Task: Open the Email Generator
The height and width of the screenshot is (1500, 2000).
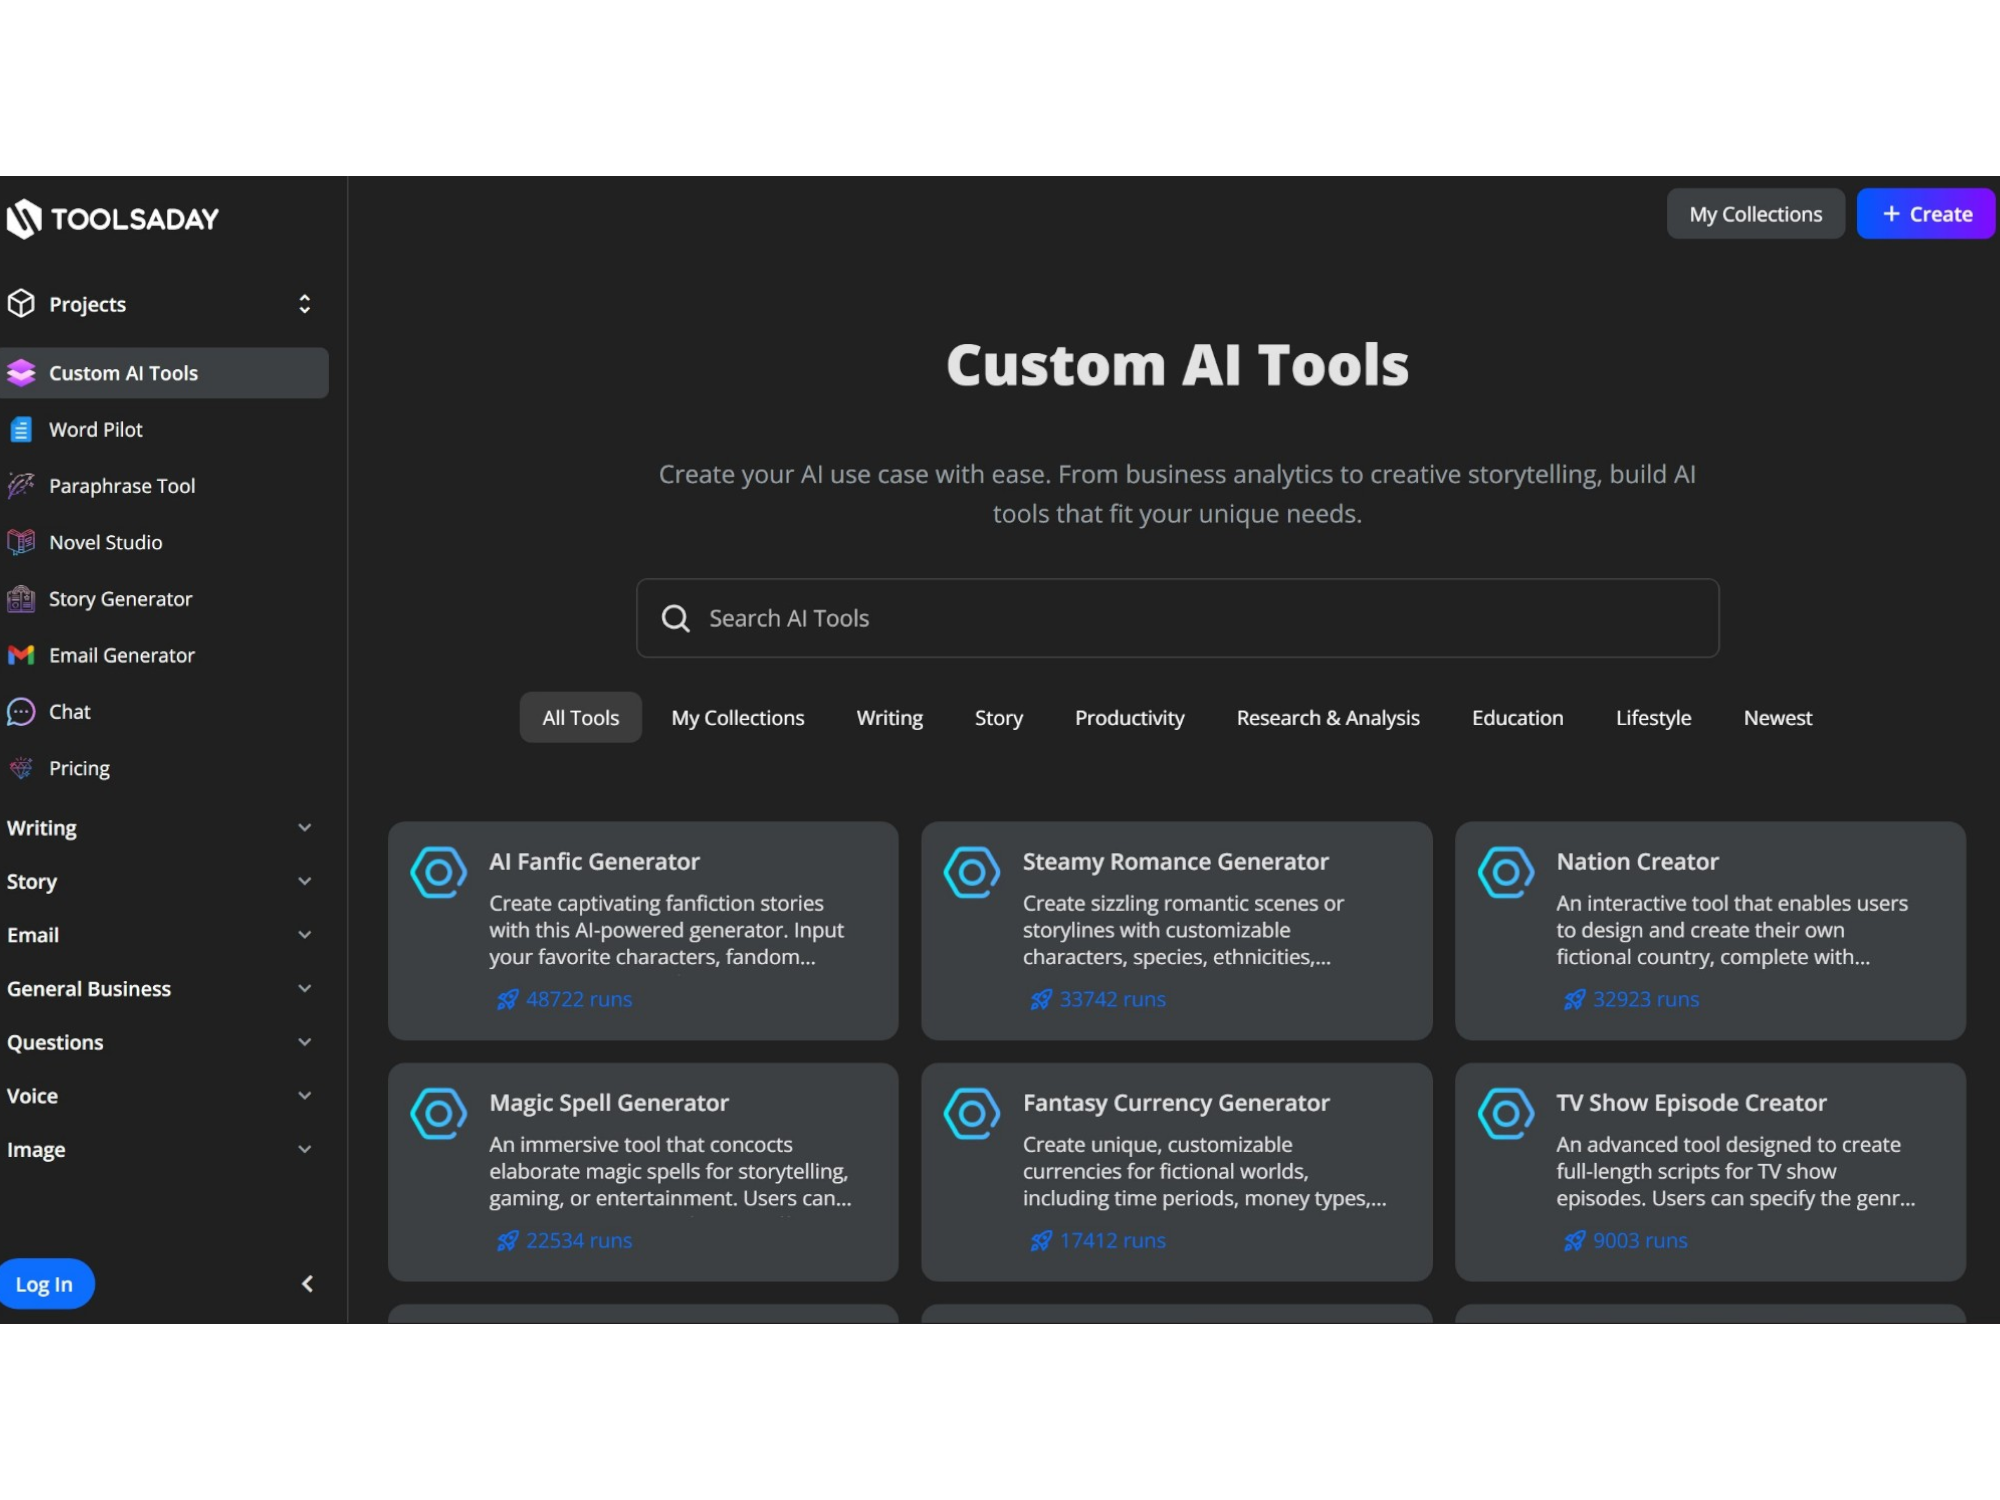Action: 122,655
